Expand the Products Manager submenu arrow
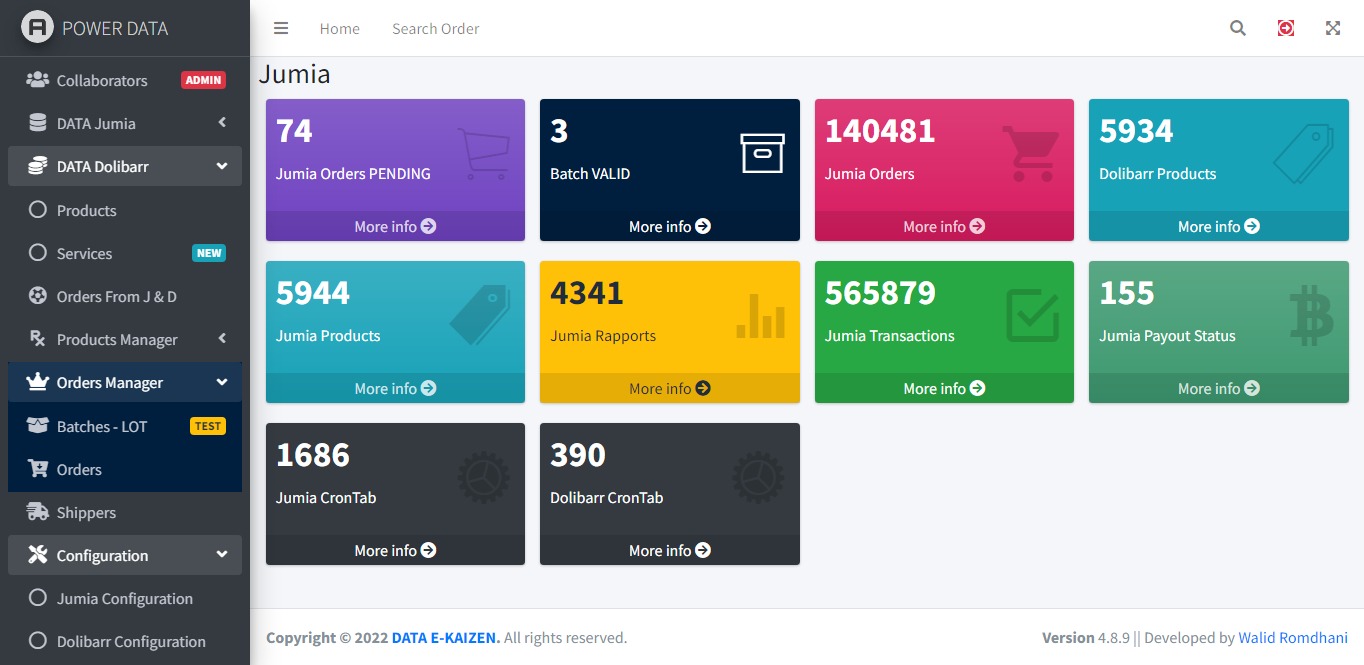 (222, 339)
